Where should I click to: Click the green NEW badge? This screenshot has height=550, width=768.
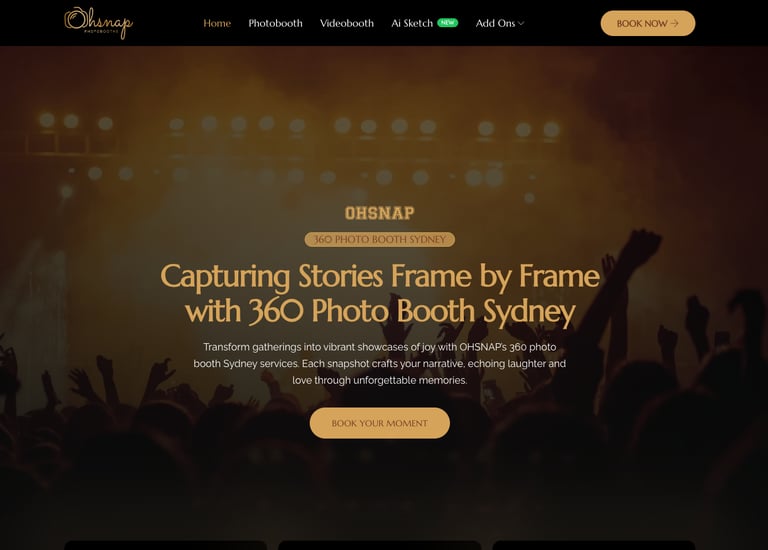(x=447, y=23)
